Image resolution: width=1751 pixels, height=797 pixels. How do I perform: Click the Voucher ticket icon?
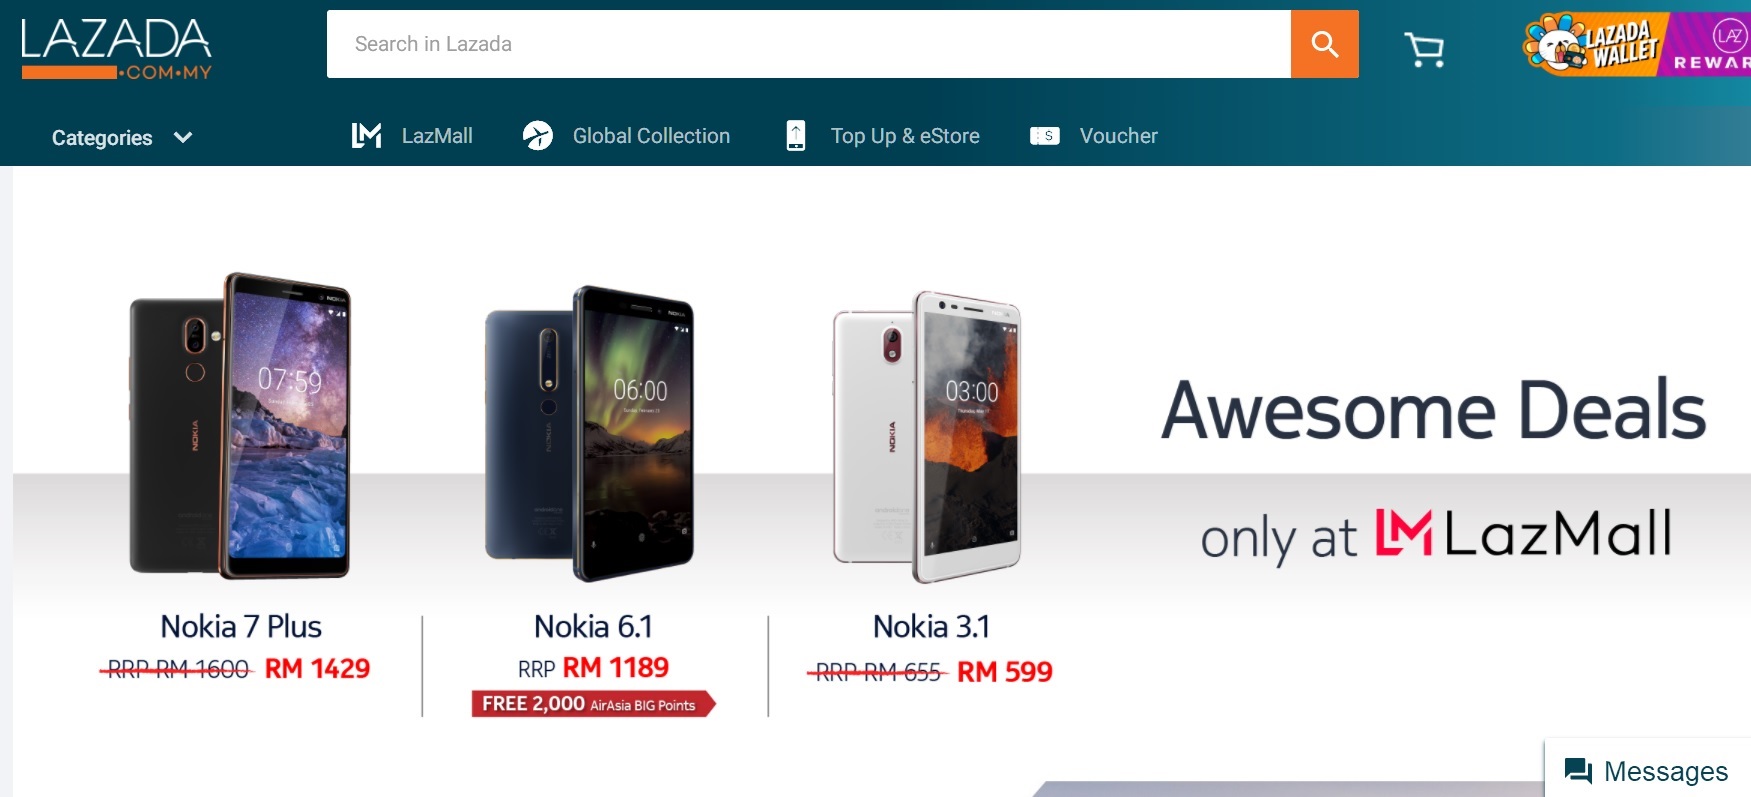(x=1045, y=135)
